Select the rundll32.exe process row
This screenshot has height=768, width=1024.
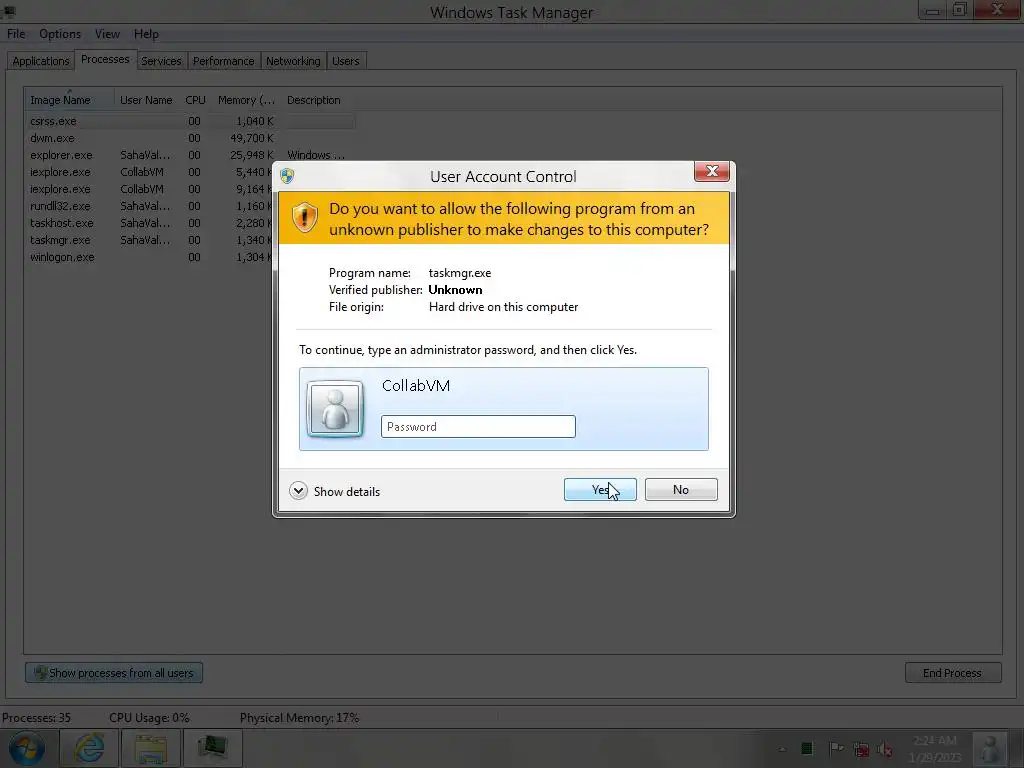point(149,206)
